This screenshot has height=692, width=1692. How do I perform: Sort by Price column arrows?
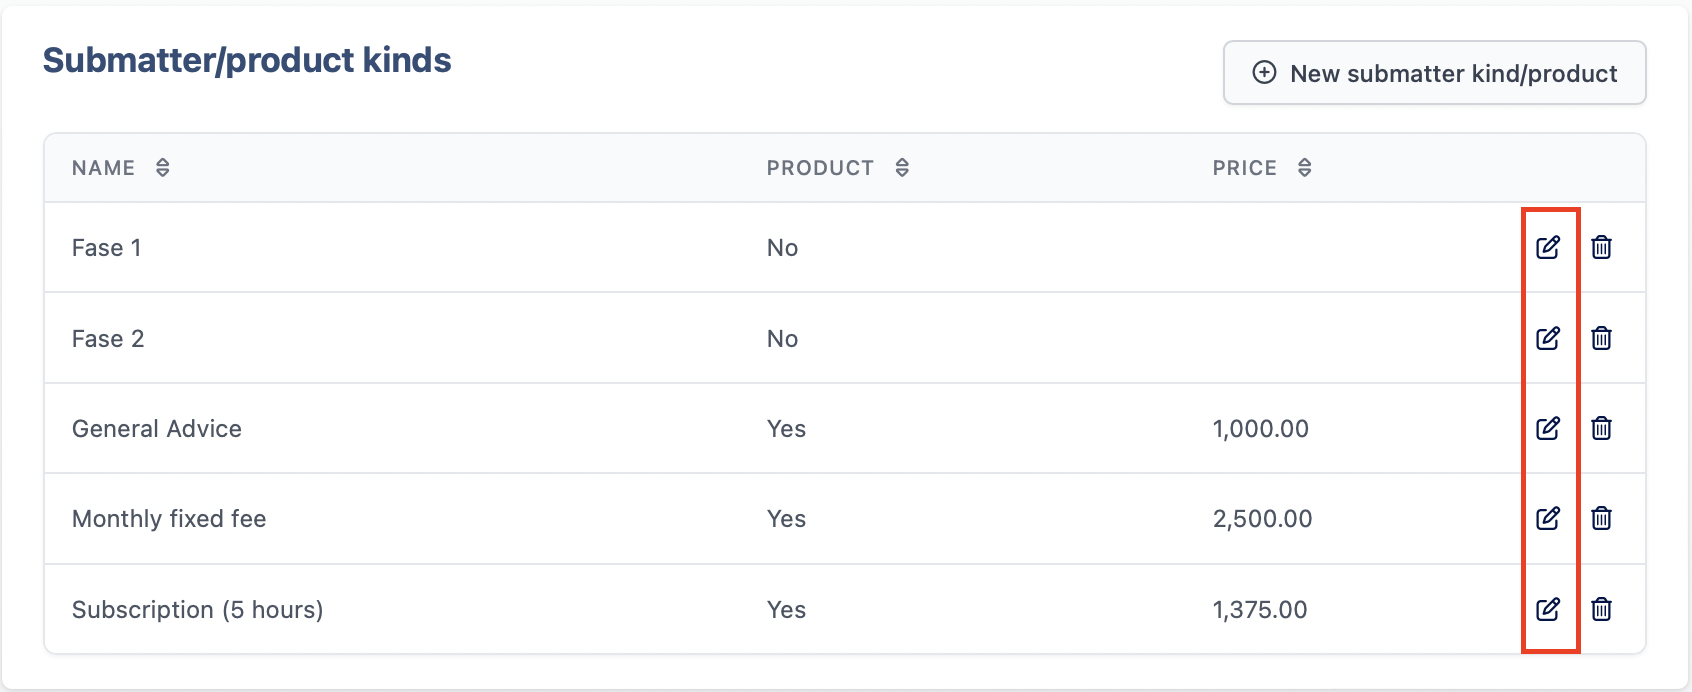point(1304,168)
